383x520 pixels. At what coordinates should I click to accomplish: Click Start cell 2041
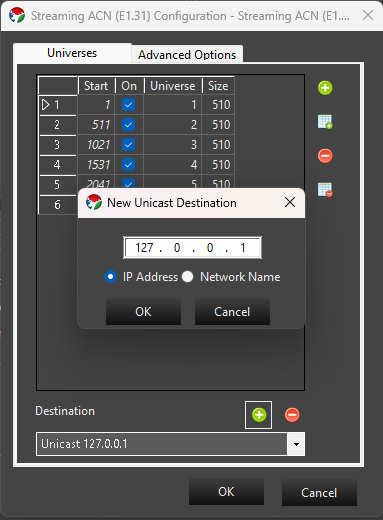click(96, 182)
